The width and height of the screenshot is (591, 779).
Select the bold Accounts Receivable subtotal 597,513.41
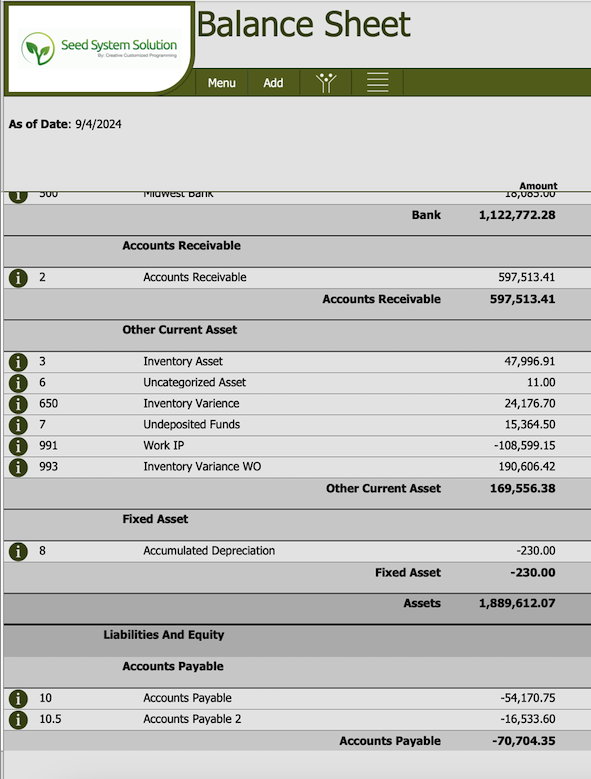point(522,299)
